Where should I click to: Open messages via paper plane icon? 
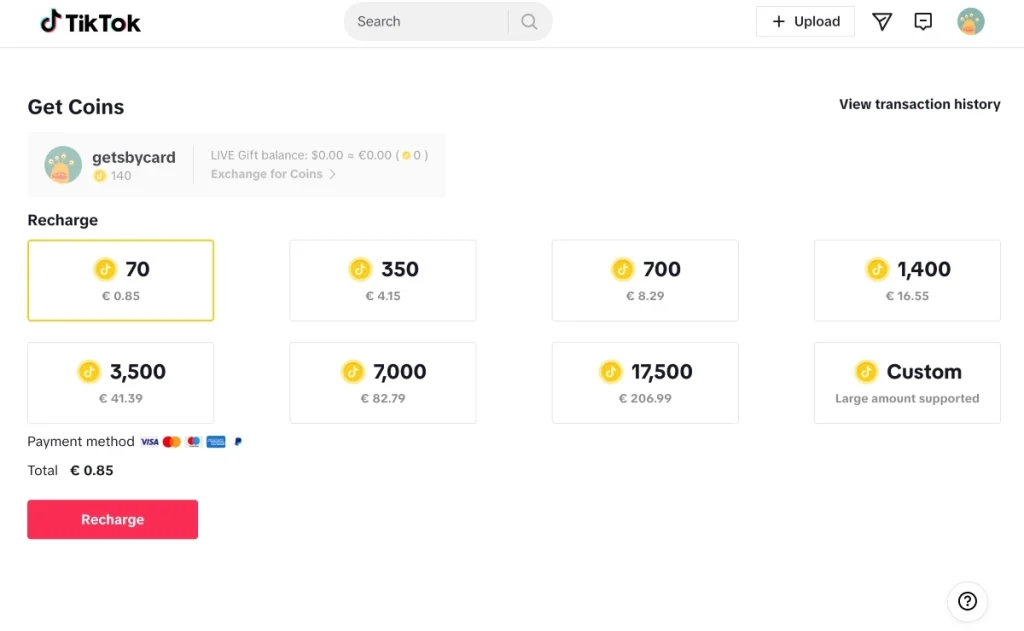[x=881, y=22]
